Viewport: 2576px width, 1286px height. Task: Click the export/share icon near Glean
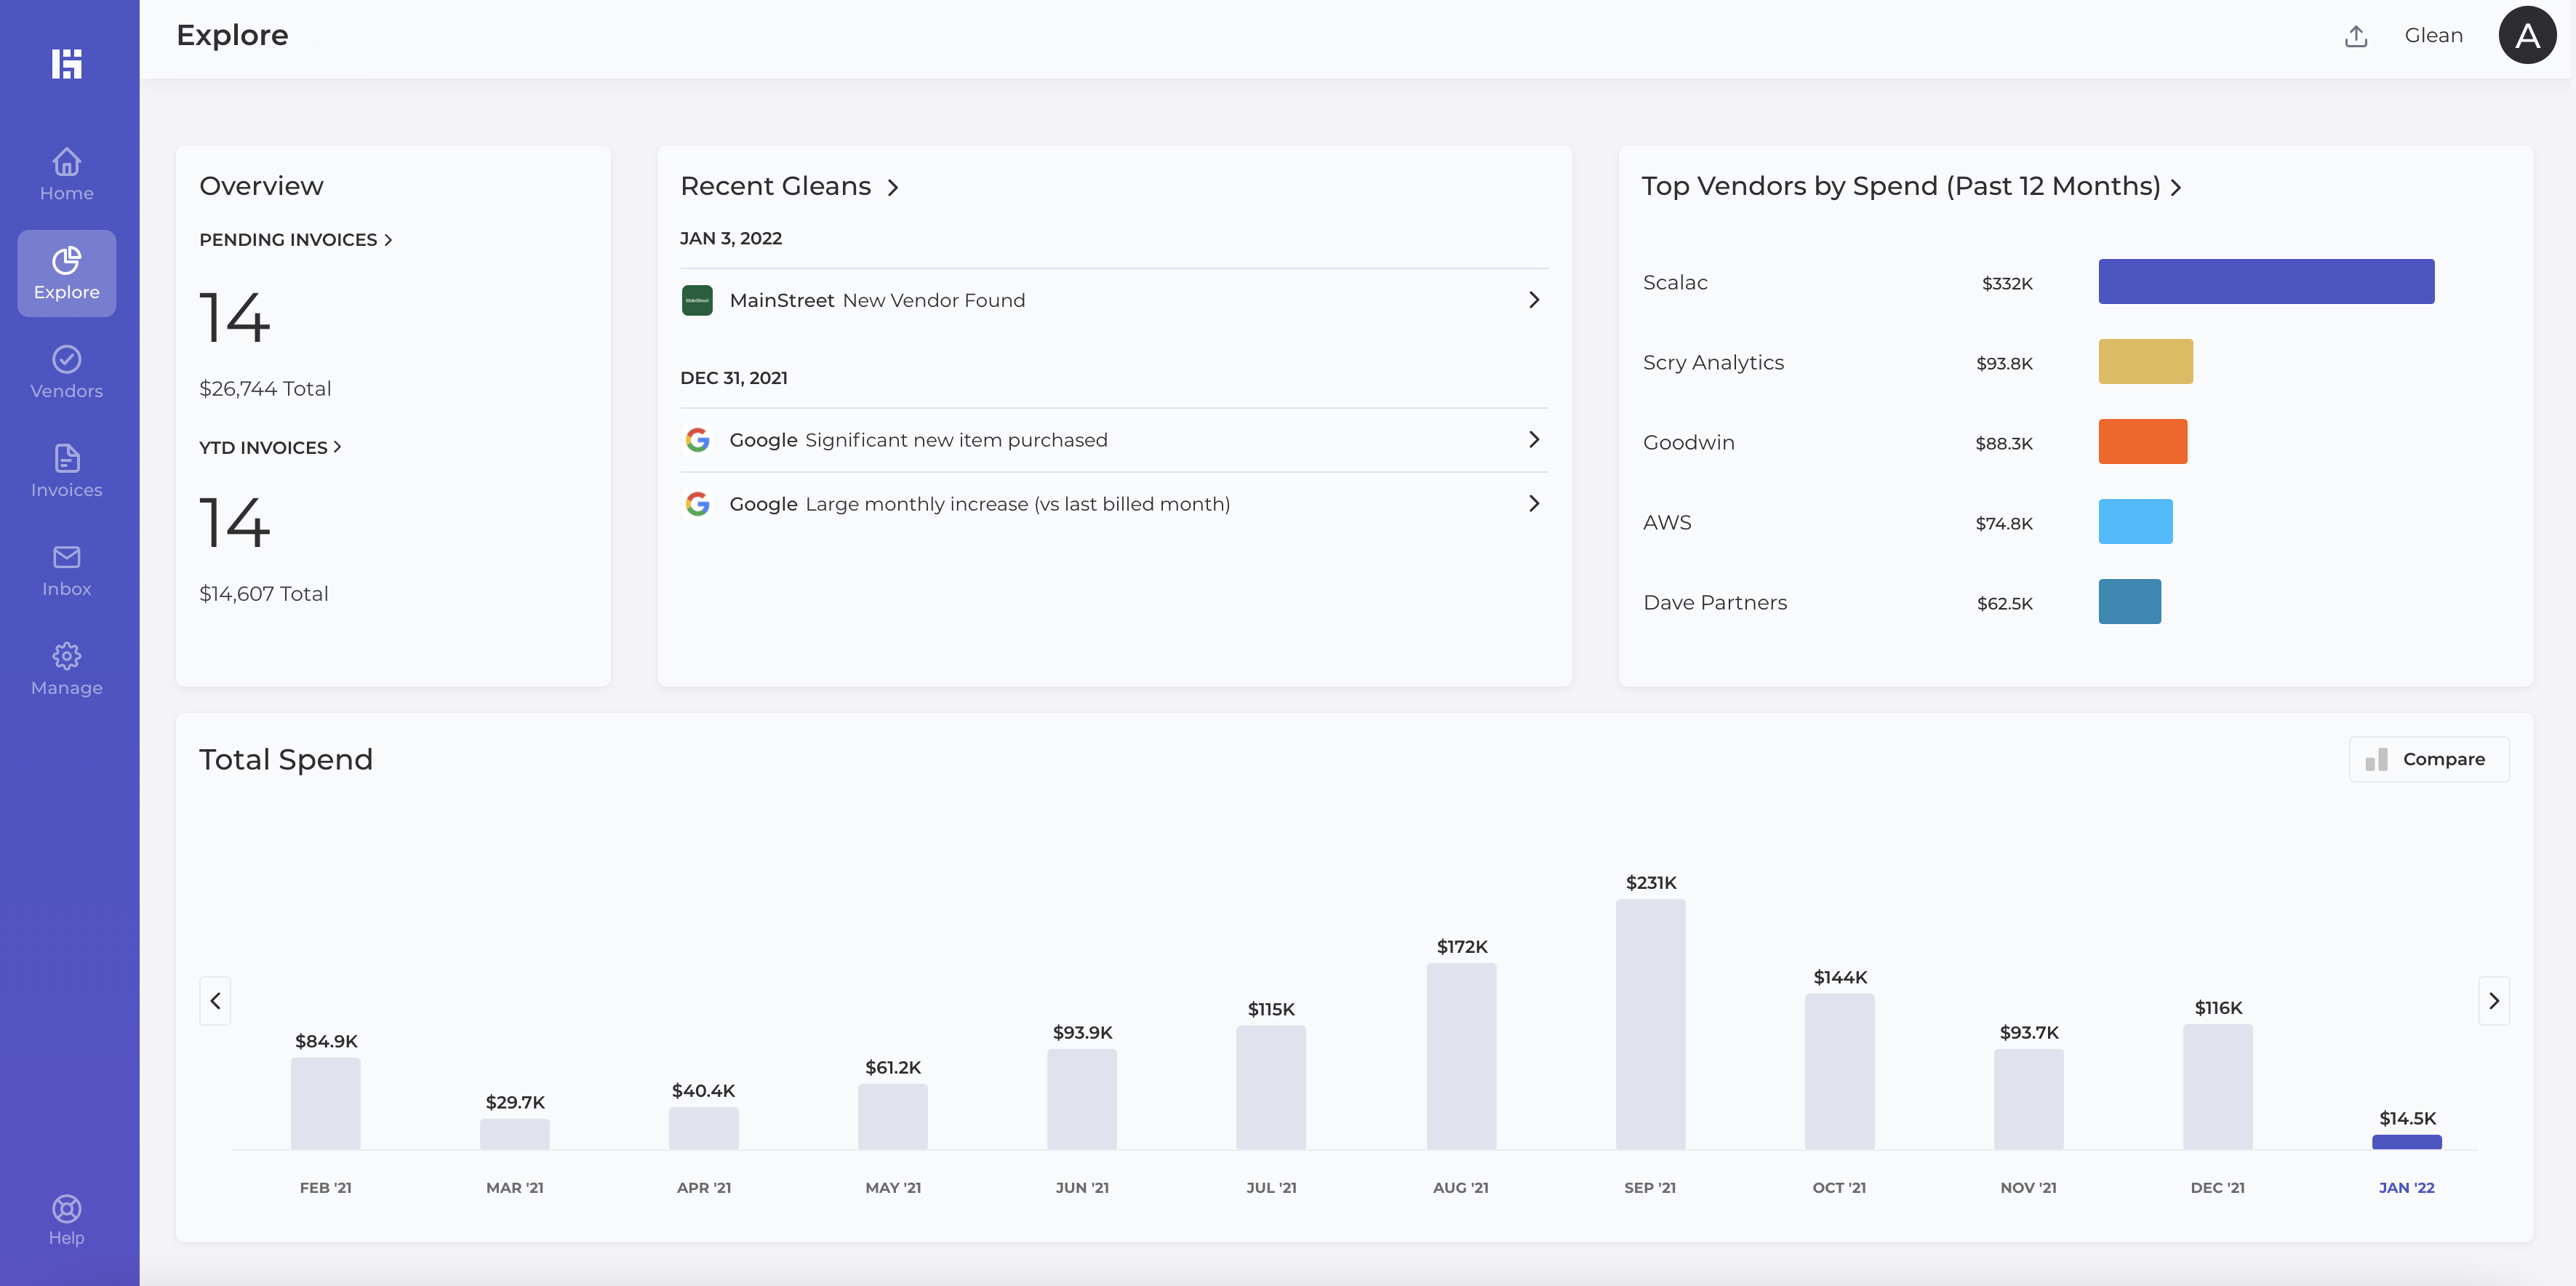[x=2356, y=35]
